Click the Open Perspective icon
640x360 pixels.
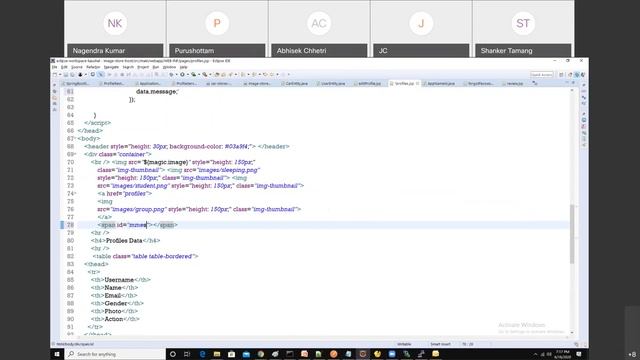pyautogui.click(x=562, y=75)
